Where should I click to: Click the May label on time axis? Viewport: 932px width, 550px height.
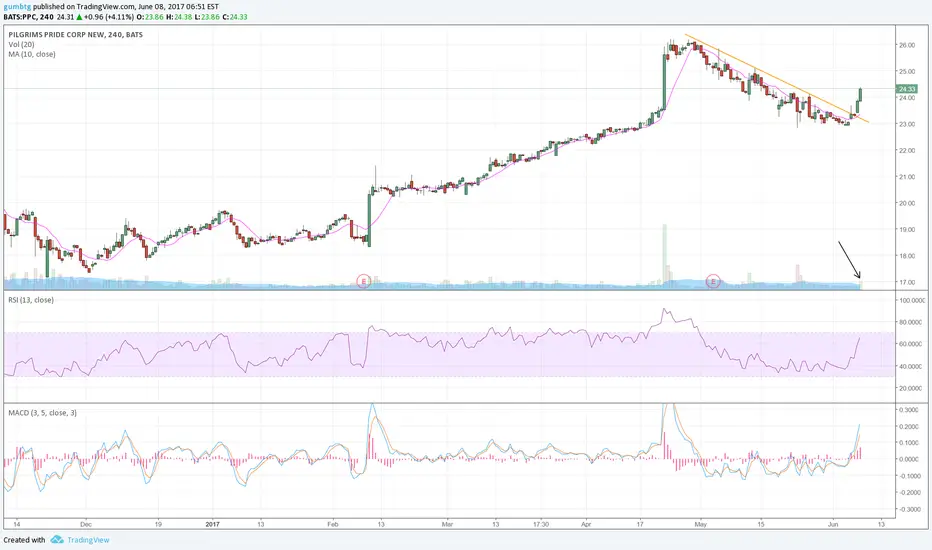point(701,524)
